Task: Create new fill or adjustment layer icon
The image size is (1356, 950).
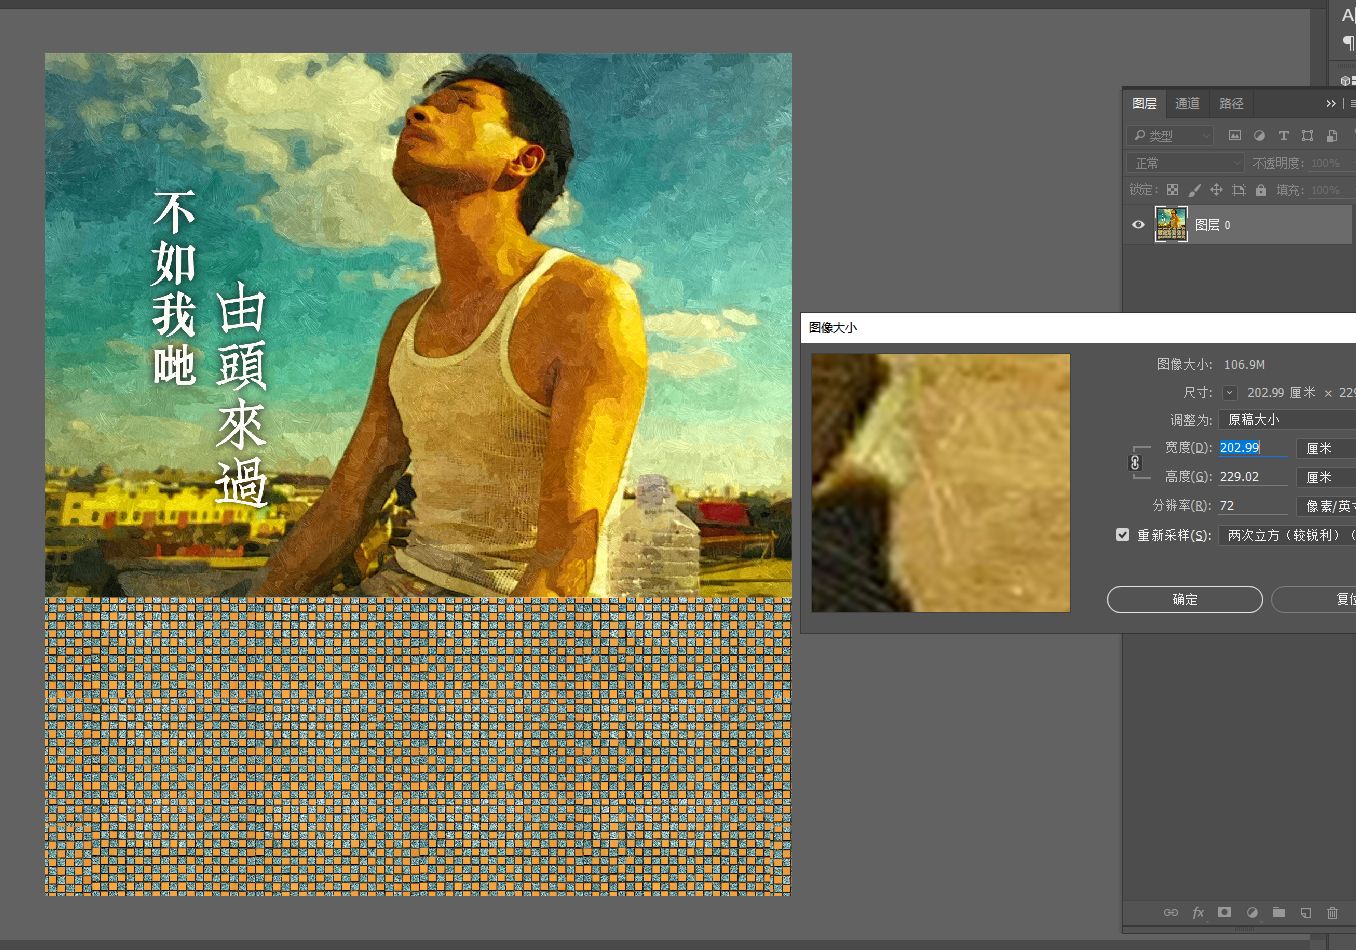Action: point(1252,912)
